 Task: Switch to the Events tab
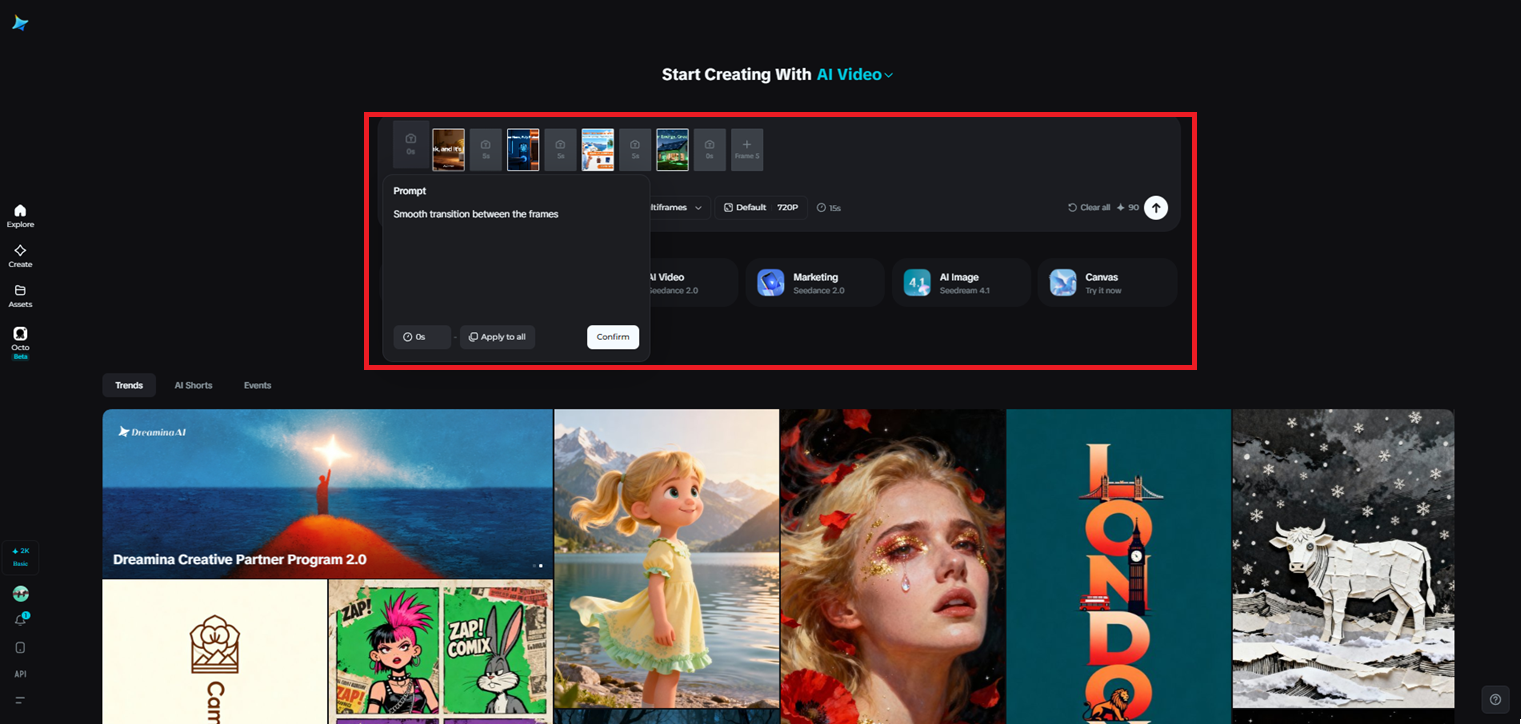257,385
